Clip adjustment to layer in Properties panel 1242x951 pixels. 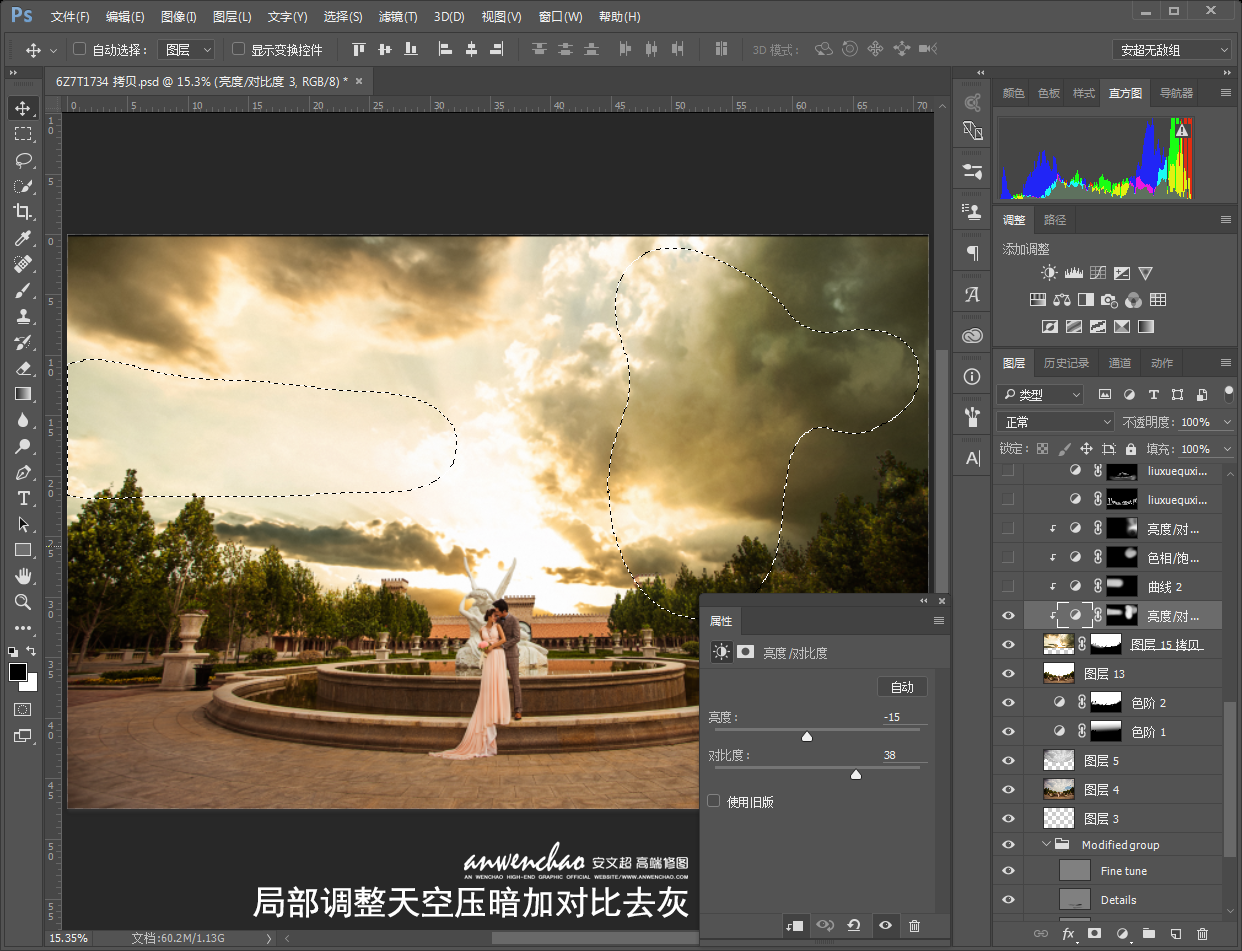(794, 926)
